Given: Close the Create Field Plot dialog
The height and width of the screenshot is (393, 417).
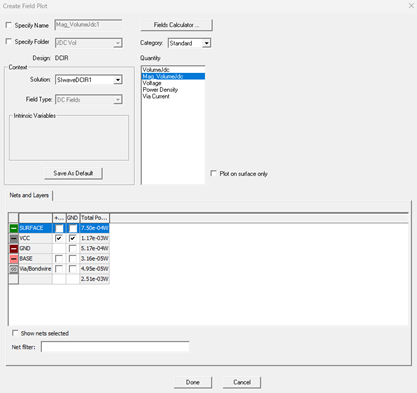Looking at the screenshot, I should coord(411,6).
